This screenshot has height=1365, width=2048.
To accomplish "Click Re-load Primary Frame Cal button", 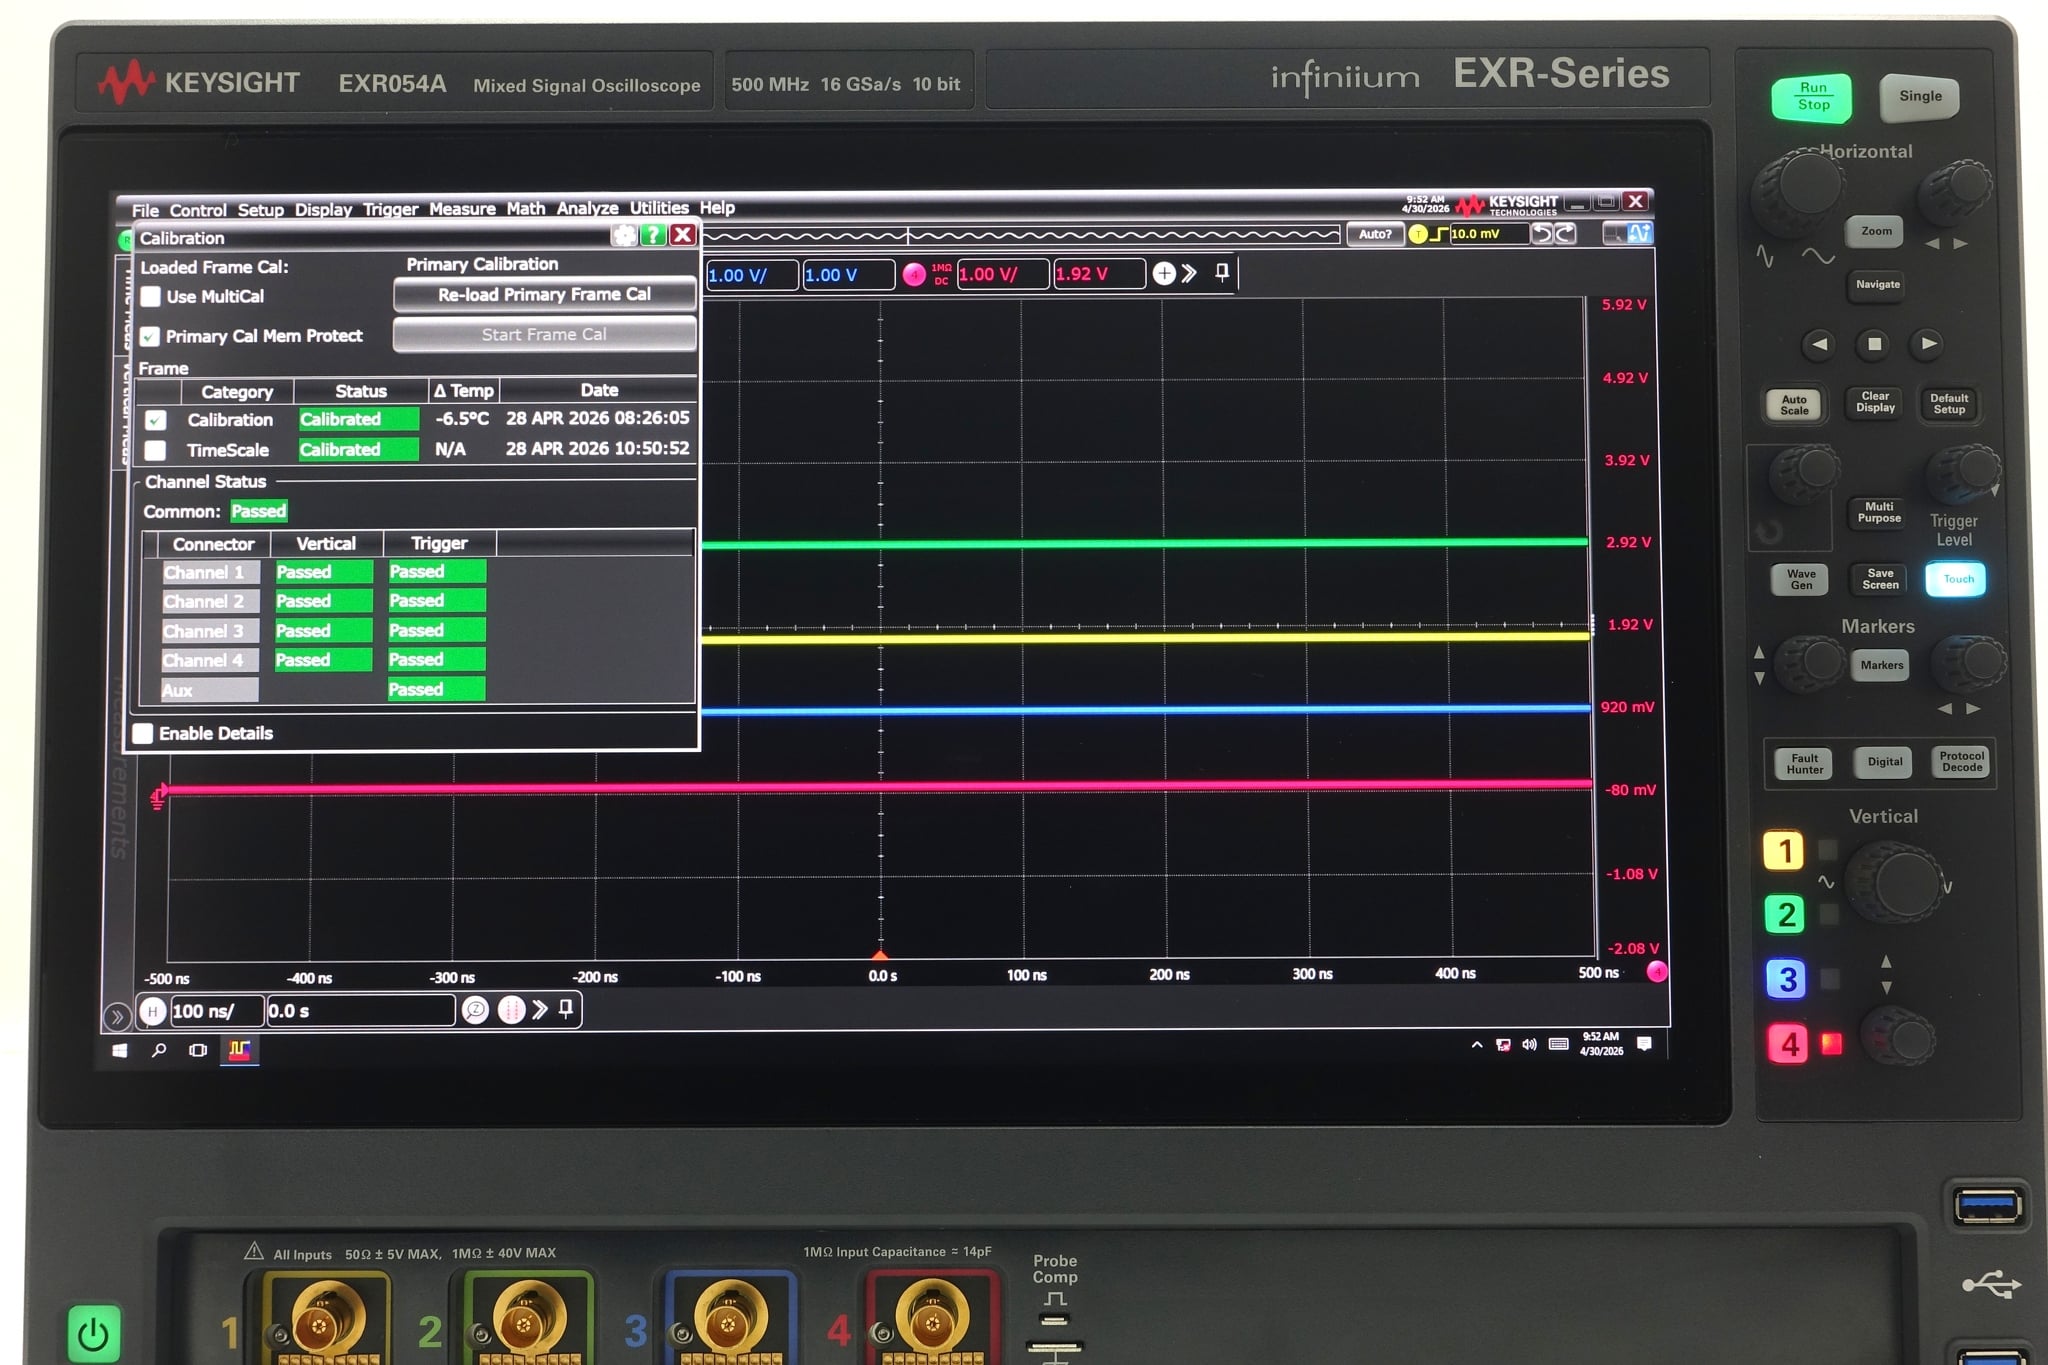I will point(544,295).
